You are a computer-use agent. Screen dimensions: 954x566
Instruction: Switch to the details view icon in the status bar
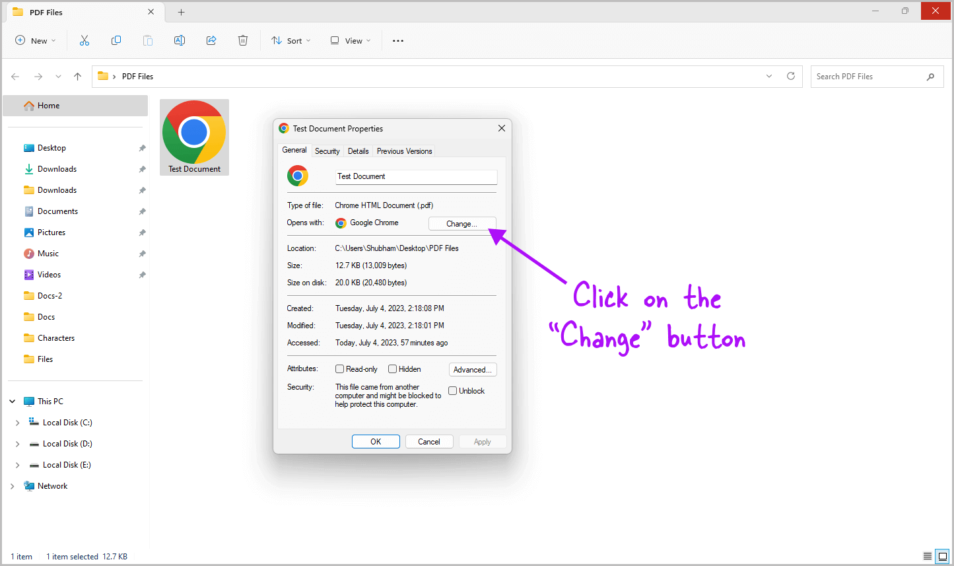927,556
